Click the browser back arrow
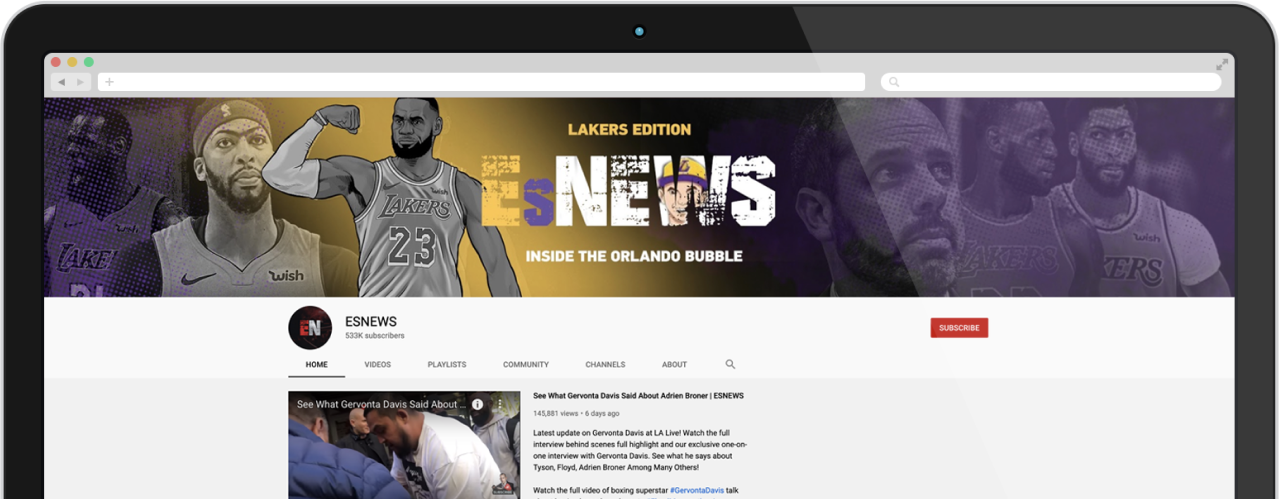 61,82
